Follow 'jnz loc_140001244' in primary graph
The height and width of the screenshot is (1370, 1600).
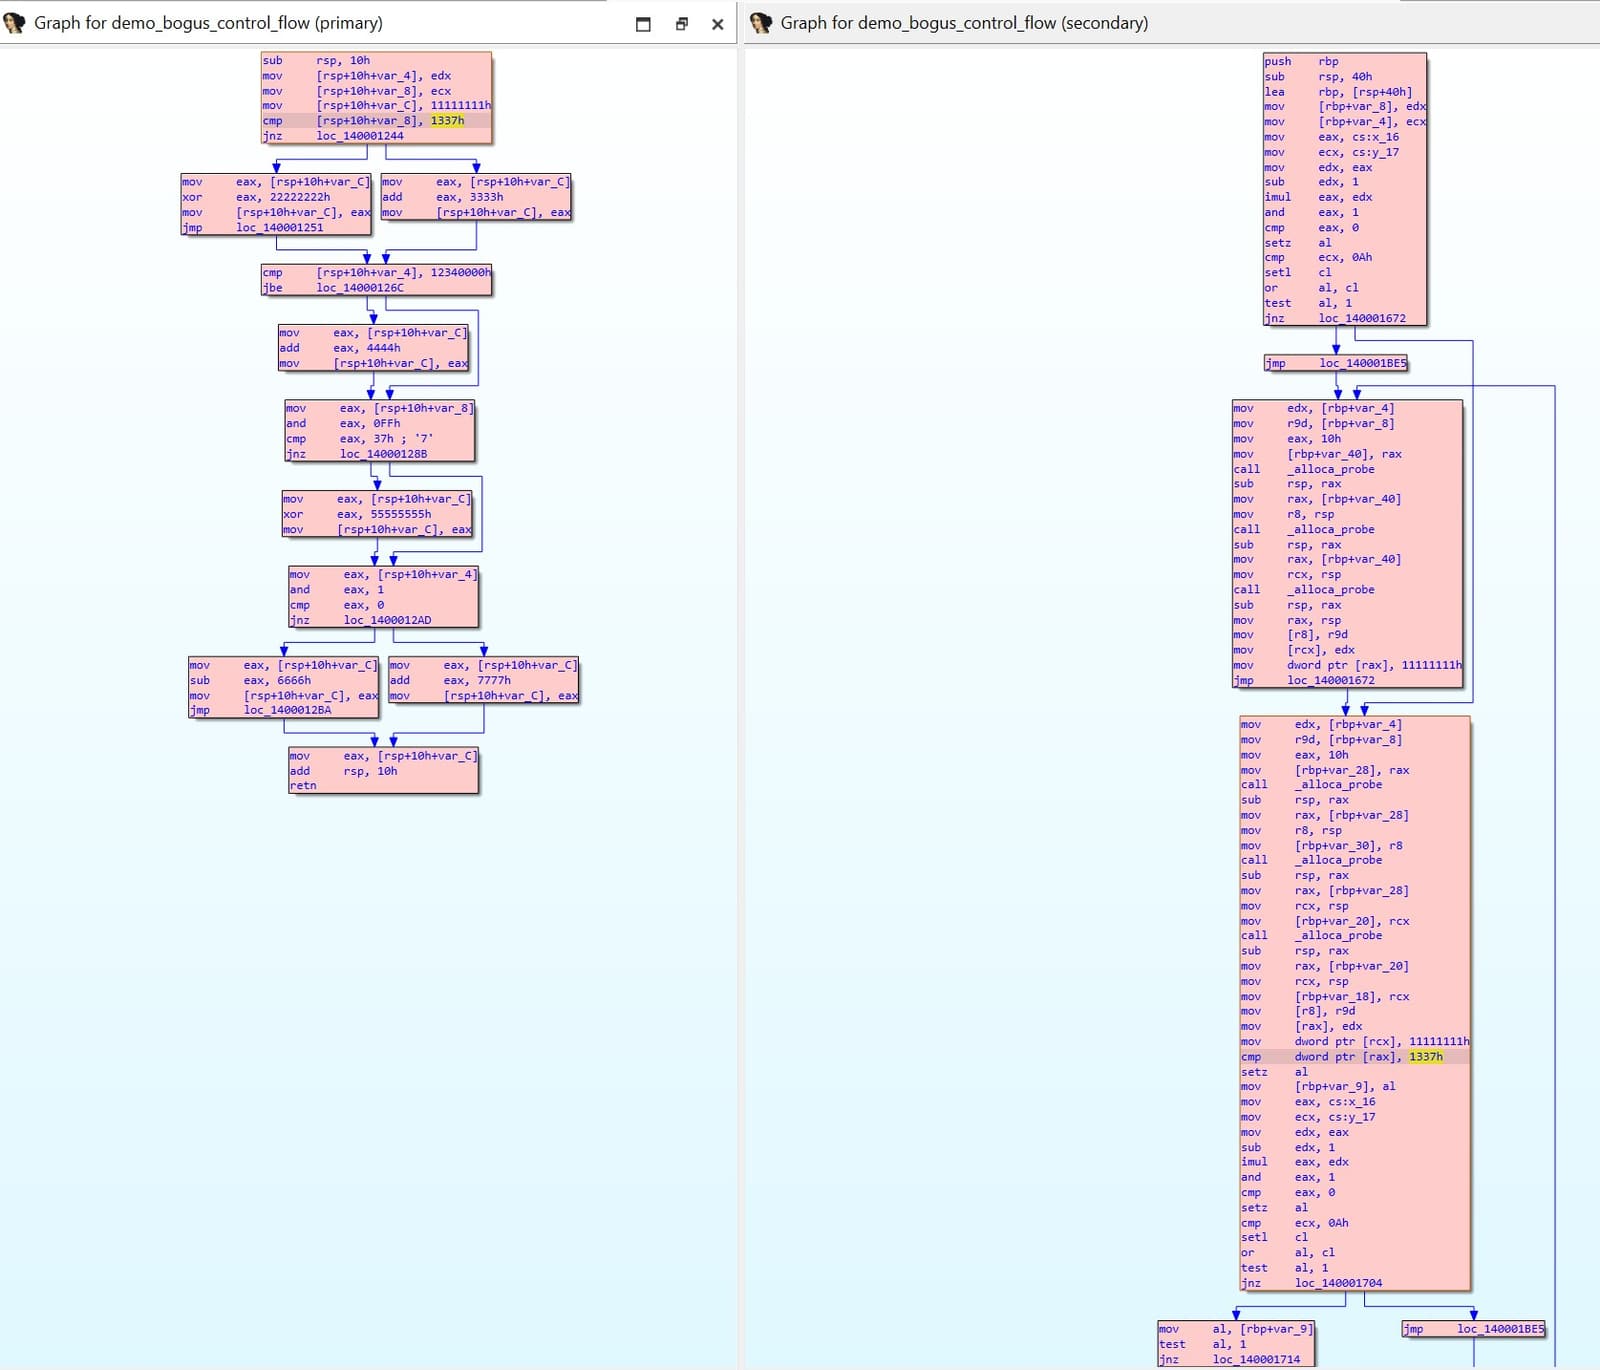pyautogui.click(x=333, y=136)
